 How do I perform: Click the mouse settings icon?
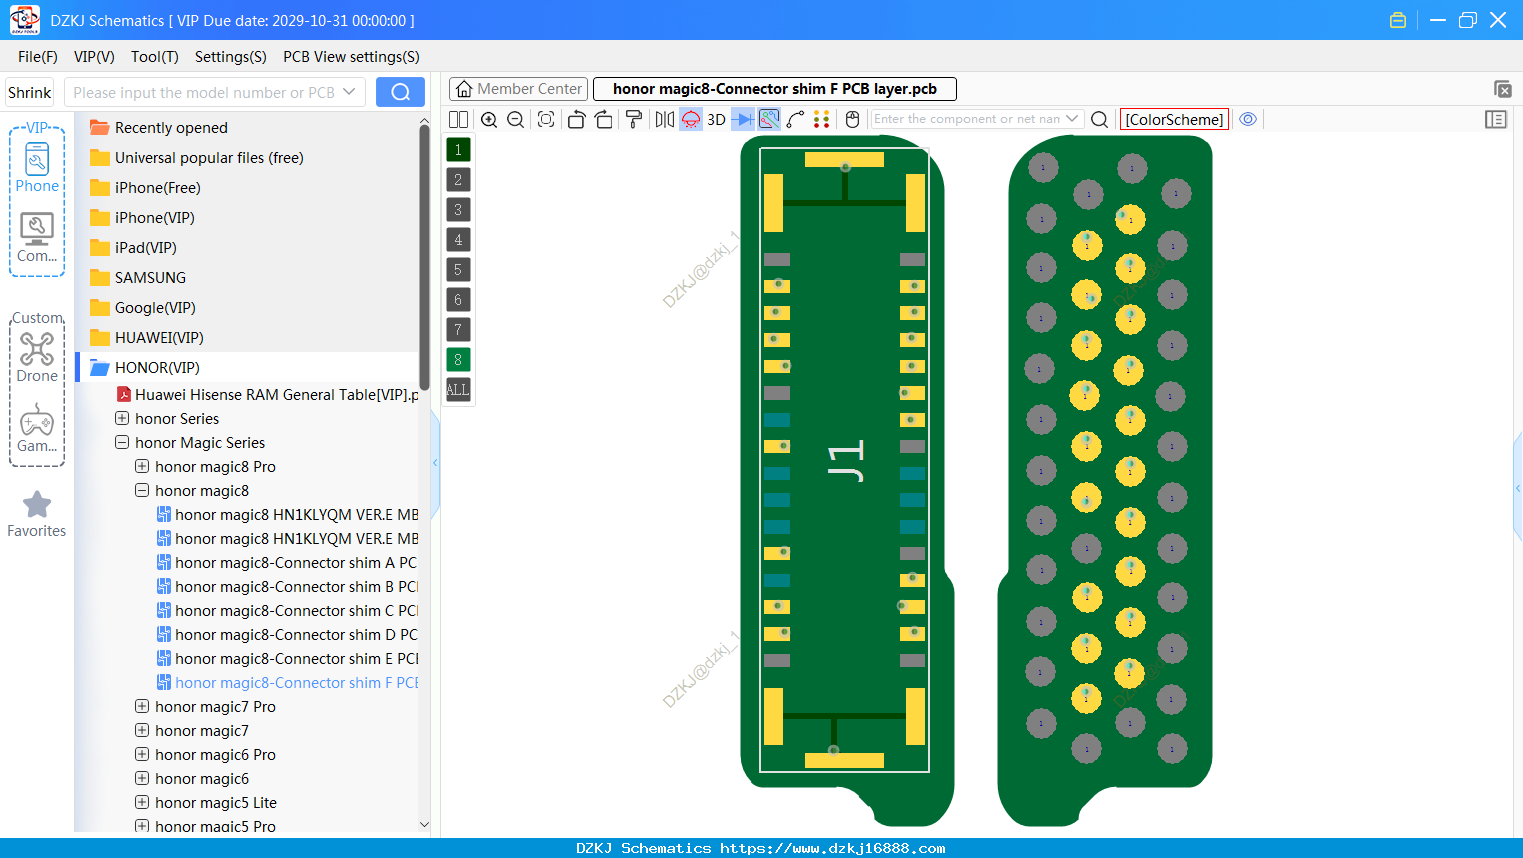(852, 119)
